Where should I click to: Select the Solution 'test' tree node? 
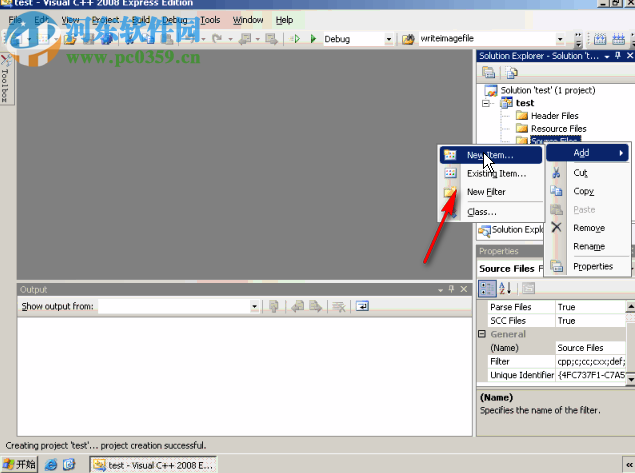pyautogui.click(x=548, y=90)
